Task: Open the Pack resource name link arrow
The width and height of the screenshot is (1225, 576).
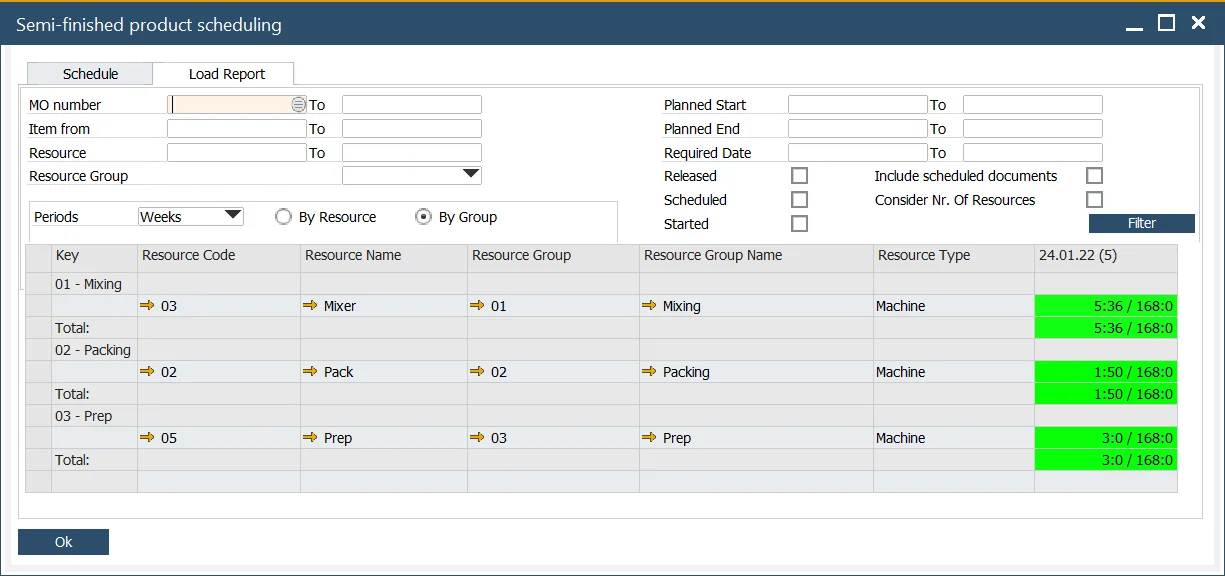Action: pos(311,372)
